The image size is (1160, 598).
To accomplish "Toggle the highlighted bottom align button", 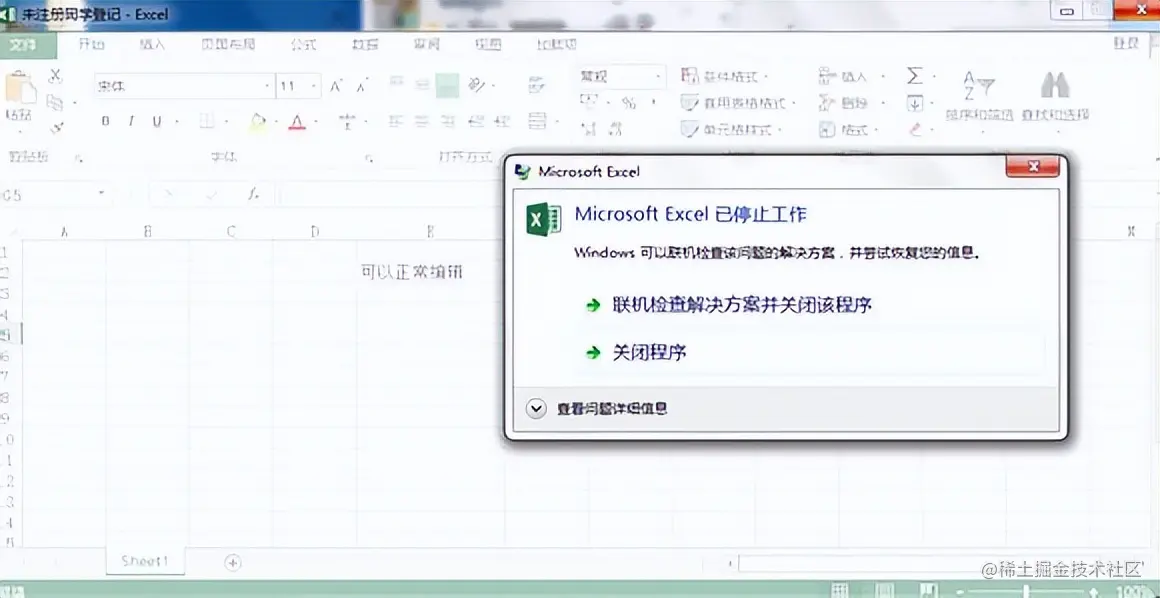I will click(x=448, y=85).
